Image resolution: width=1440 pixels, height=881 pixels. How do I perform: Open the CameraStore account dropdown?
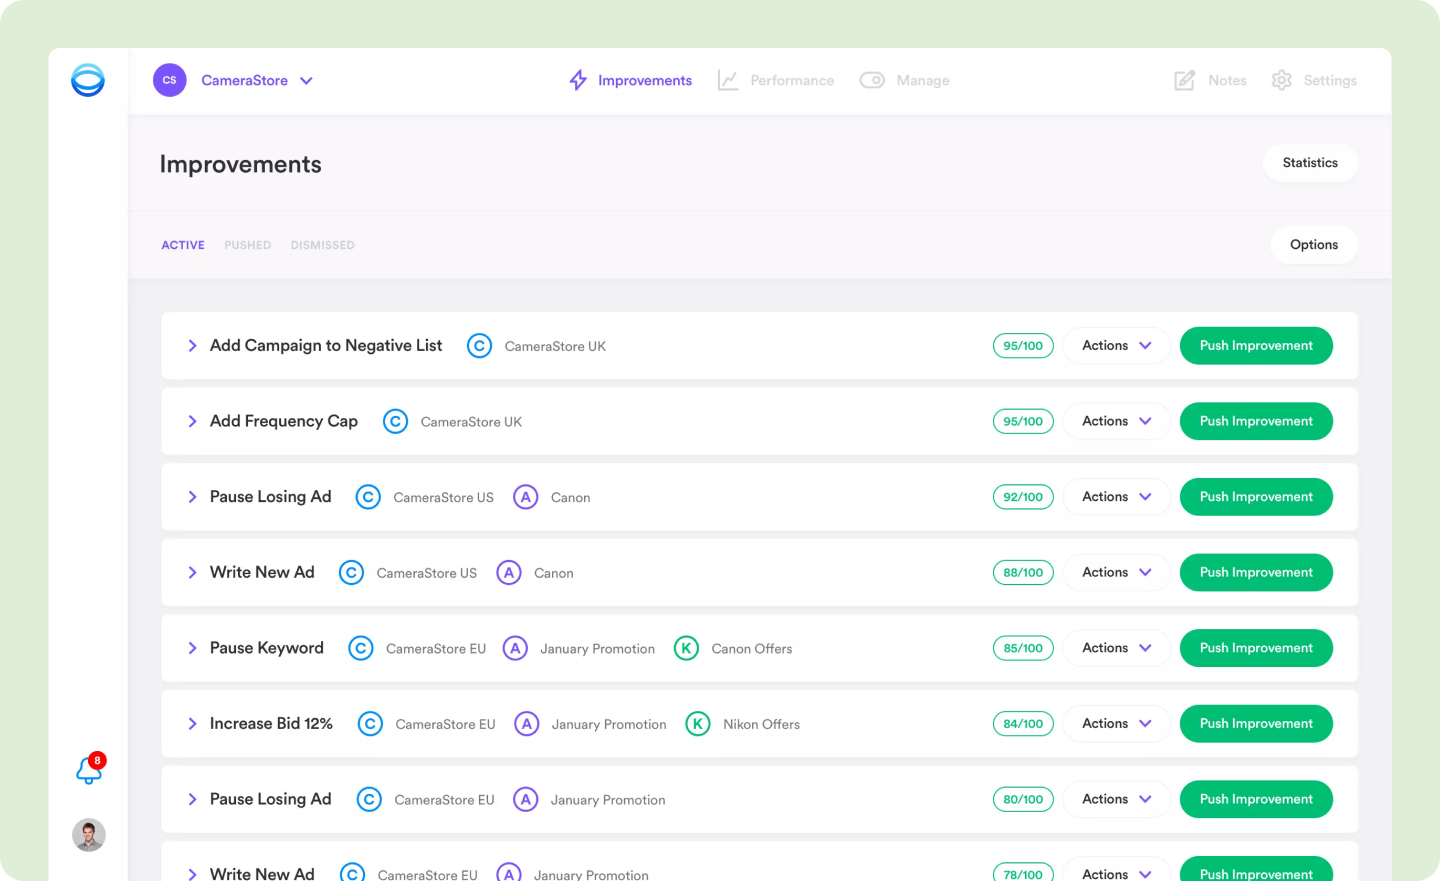(x=306, y=81)
